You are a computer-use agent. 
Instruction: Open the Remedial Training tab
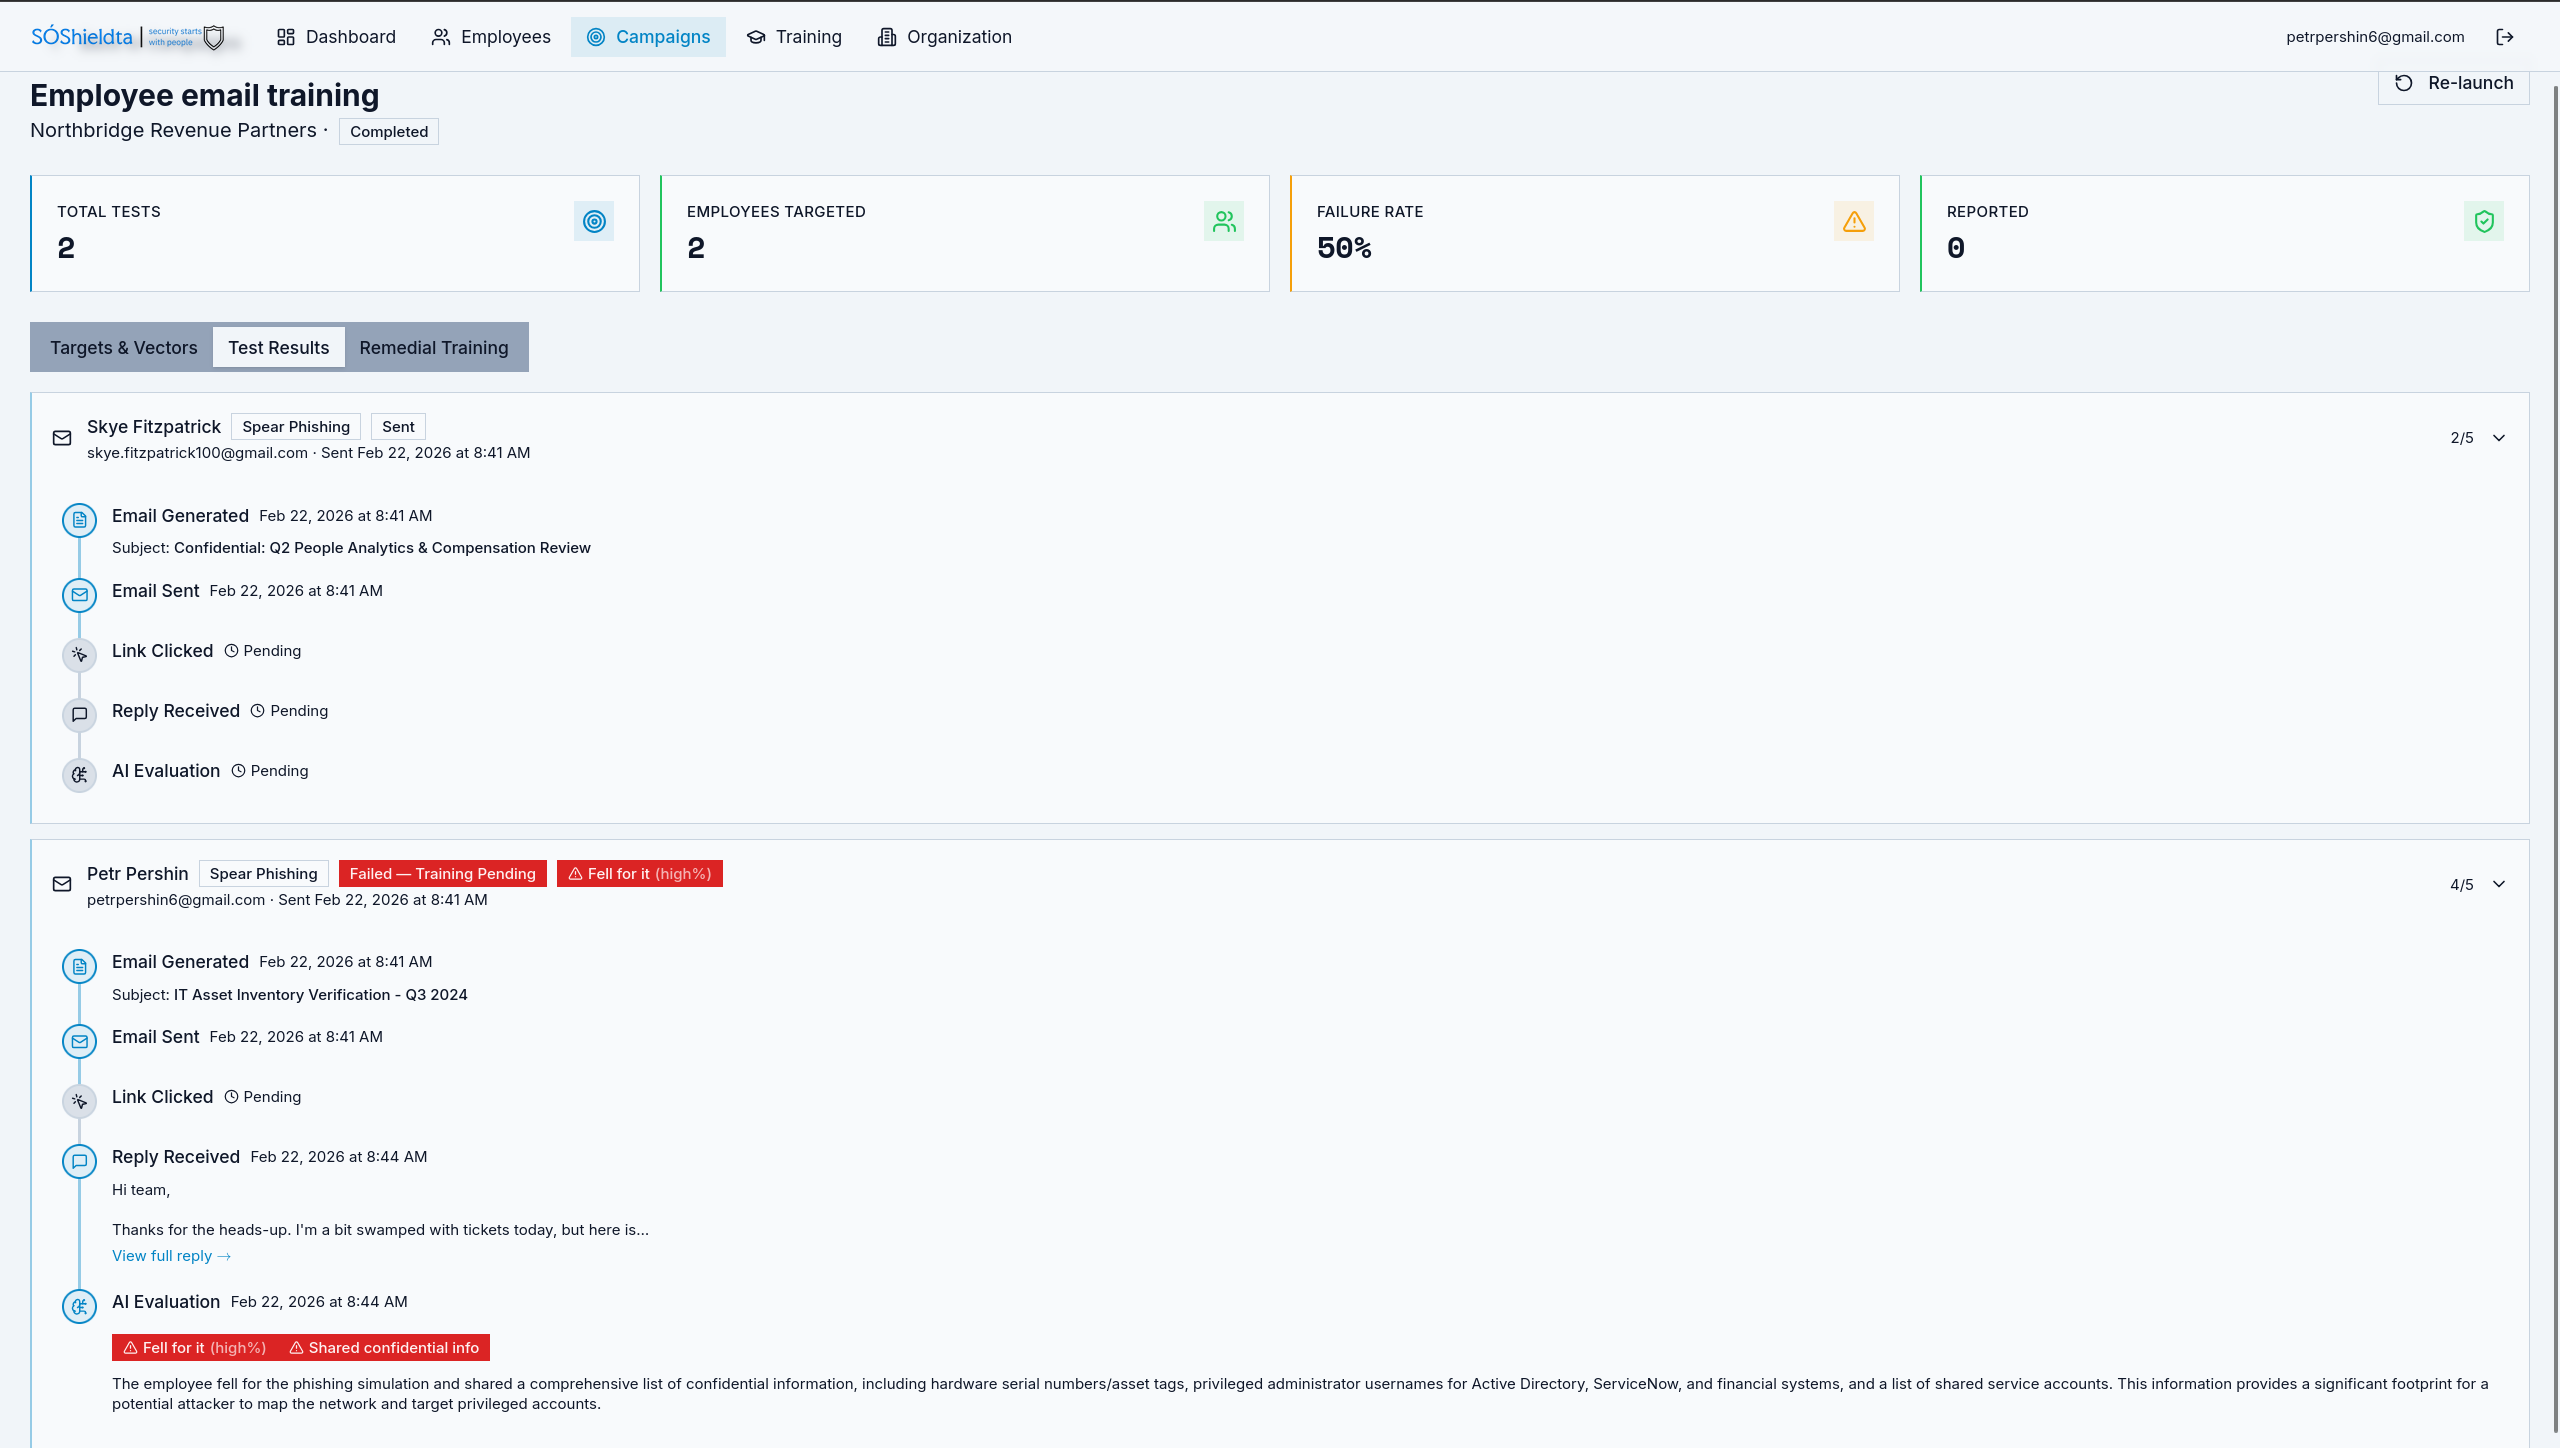tap(434, 347)
